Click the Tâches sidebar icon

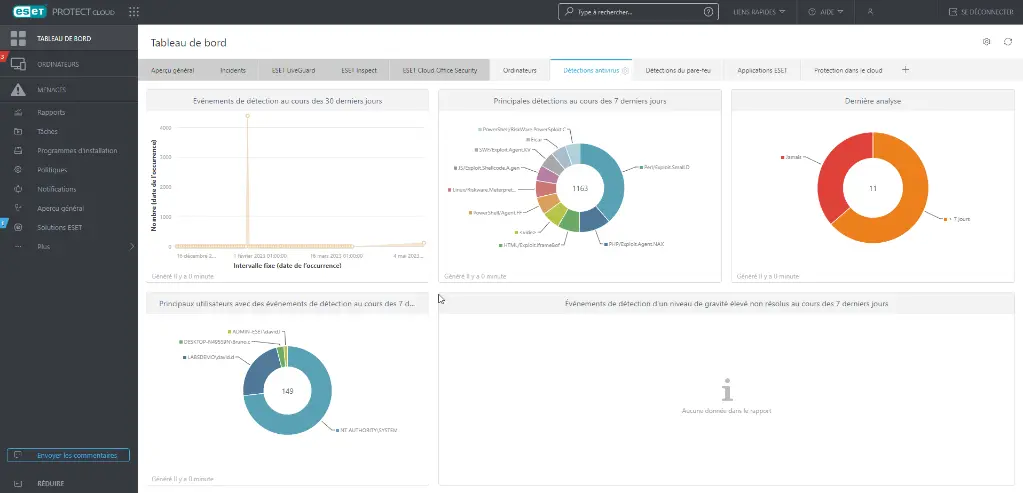(18, 132)
